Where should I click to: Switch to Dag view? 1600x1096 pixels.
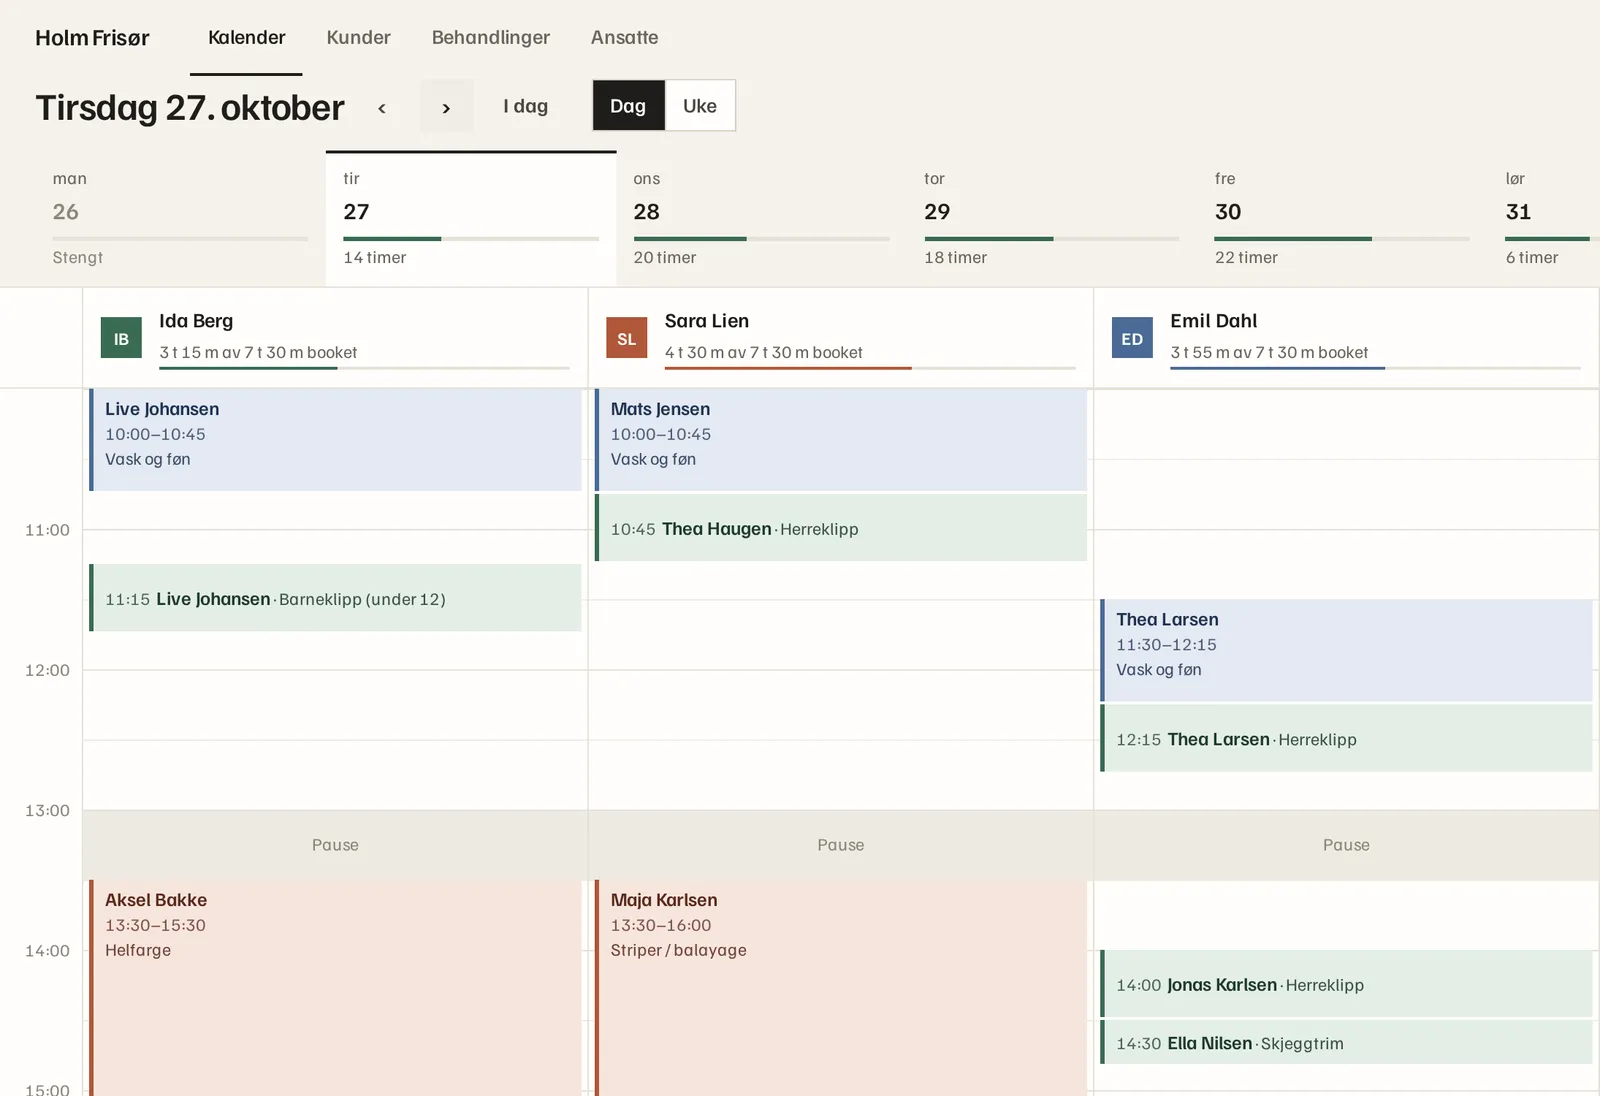(x=628, y=106)
